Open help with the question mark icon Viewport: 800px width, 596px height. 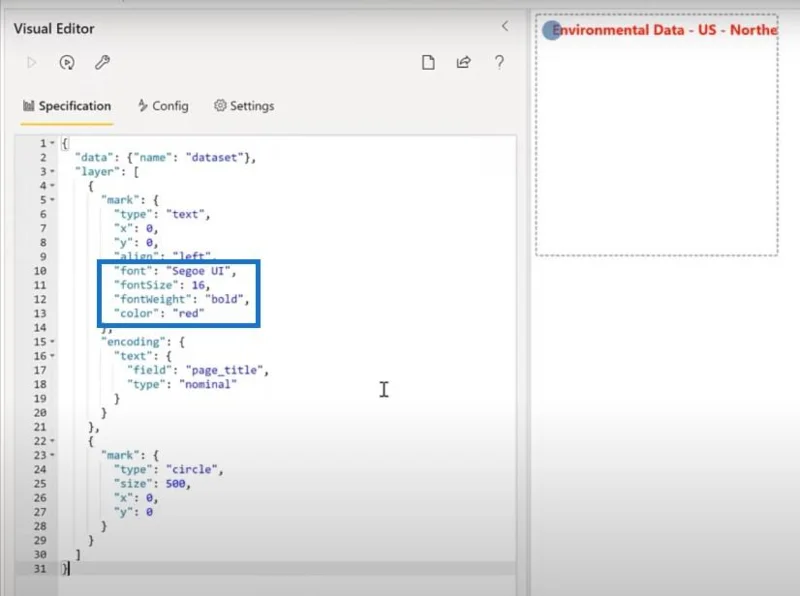(499, 62)
